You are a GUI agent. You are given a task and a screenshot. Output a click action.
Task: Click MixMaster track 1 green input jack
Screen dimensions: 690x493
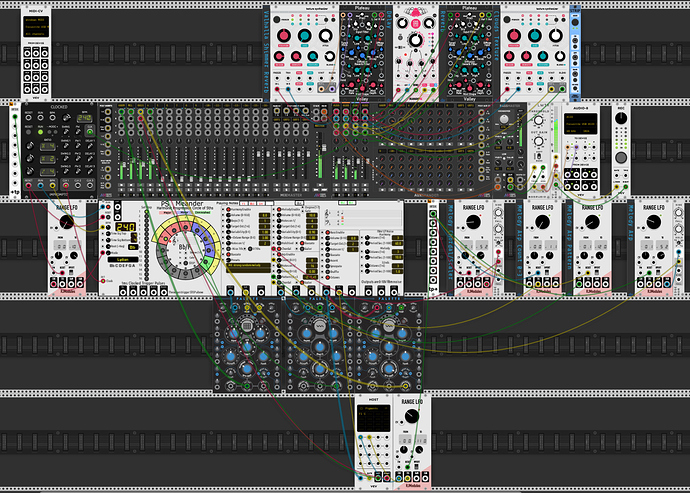[x=122, y=112]
